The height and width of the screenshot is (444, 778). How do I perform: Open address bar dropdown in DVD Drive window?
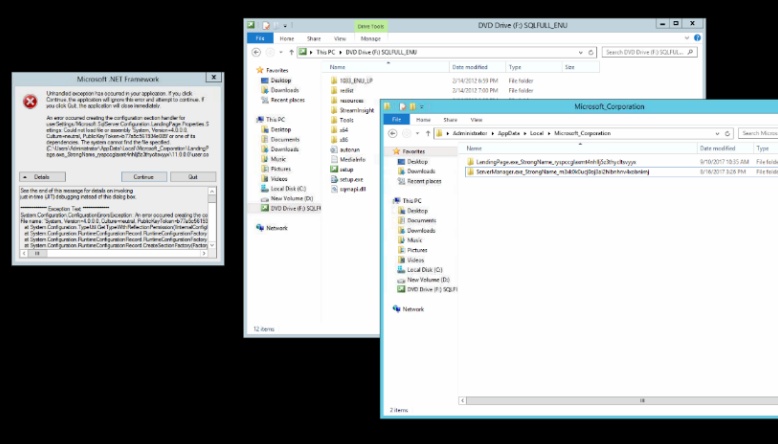click(581, 52)
